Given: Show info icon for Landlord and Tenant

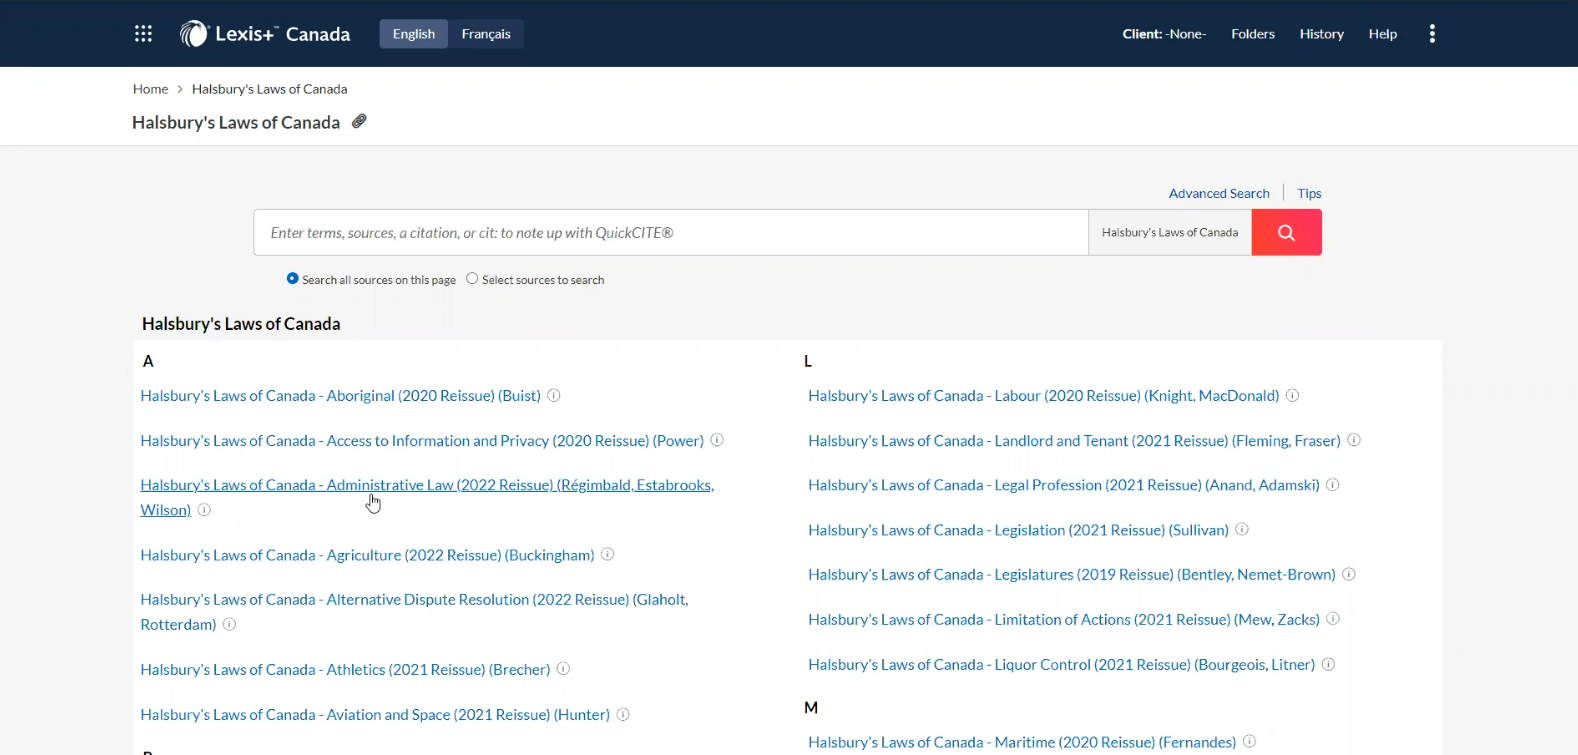Looking at the screenshot, I should point(1354,440).
